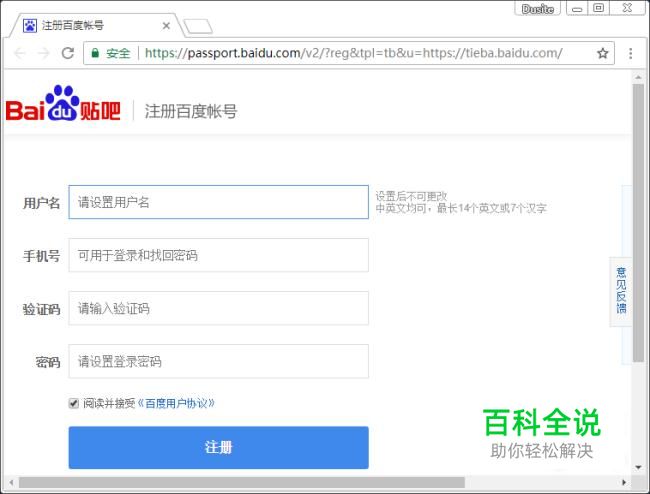Click the vertical scrollbar down arrow
The image size is (650, 494).
638,467
